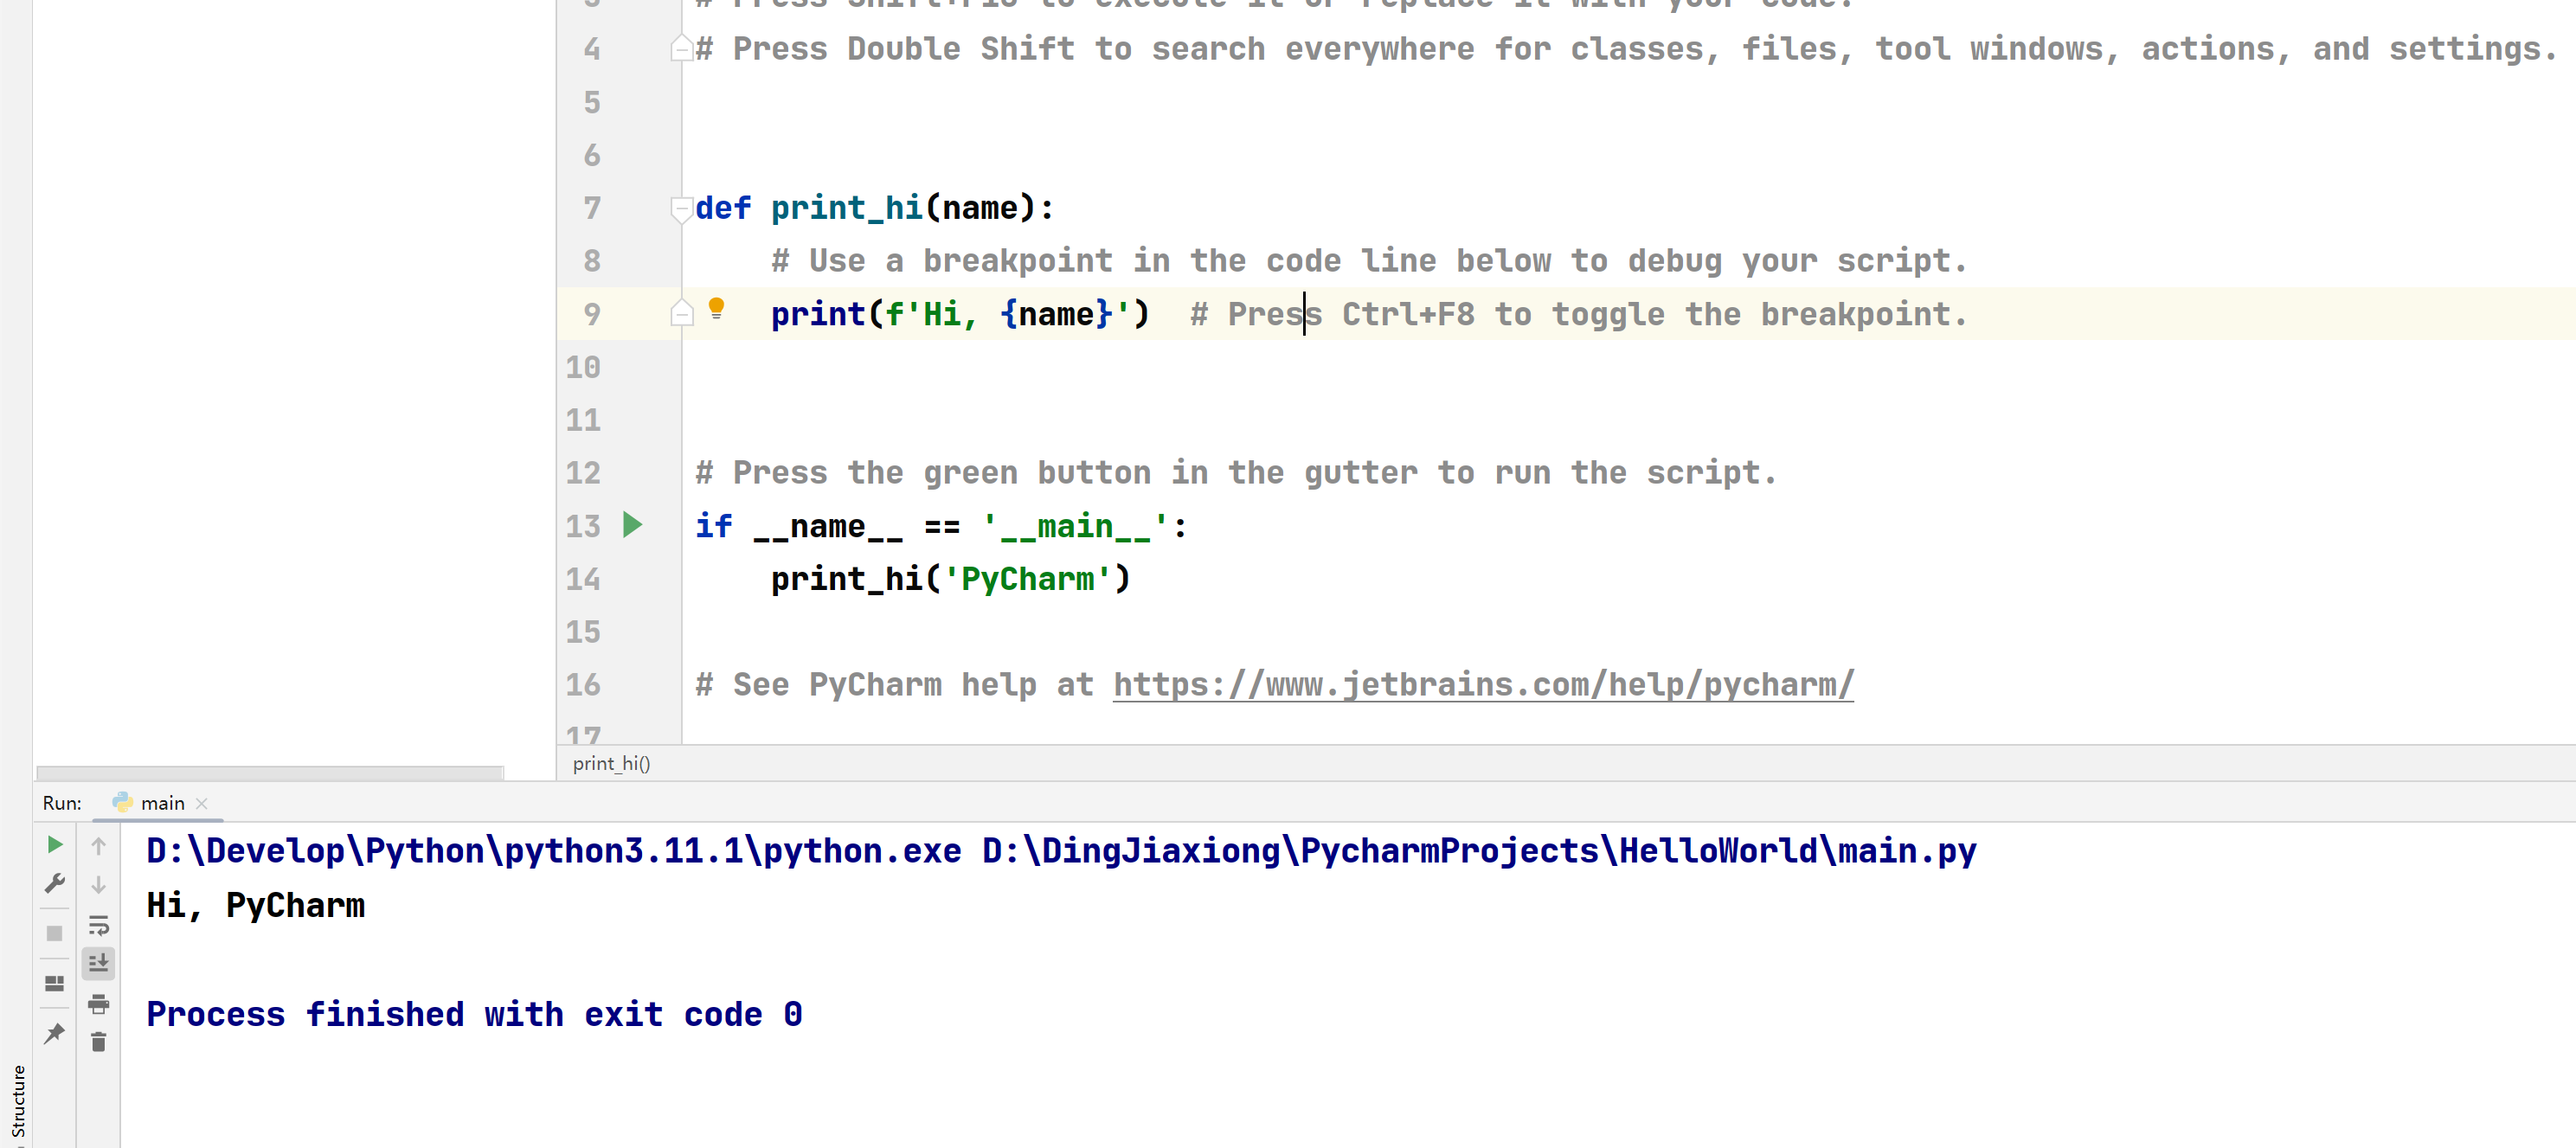Open run configuration via the wrench icon

coord(55,884)
